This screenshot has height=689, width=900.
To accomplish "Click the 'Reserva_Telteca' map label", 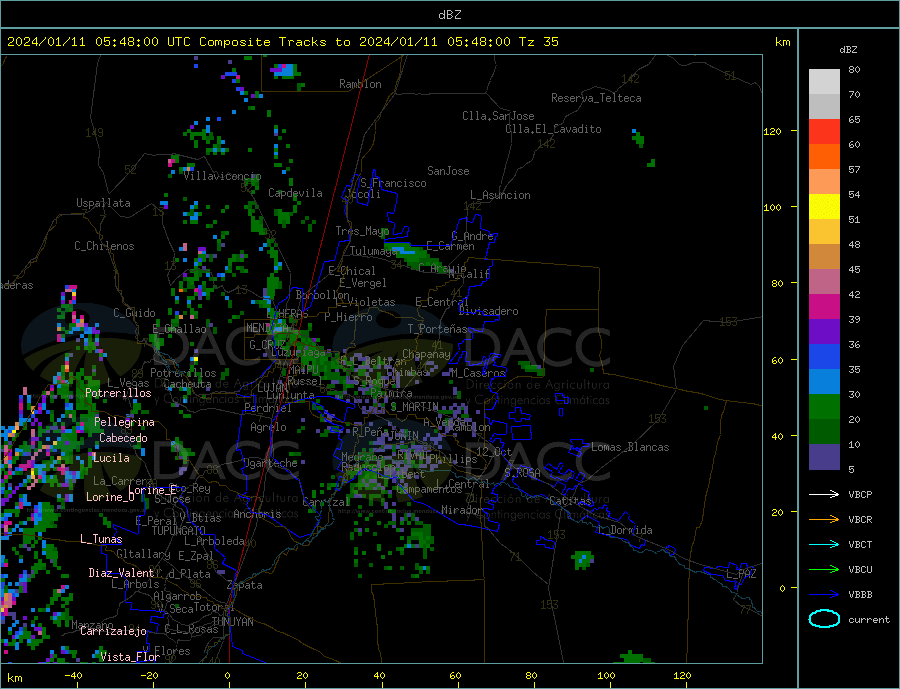I will [596, 98].
